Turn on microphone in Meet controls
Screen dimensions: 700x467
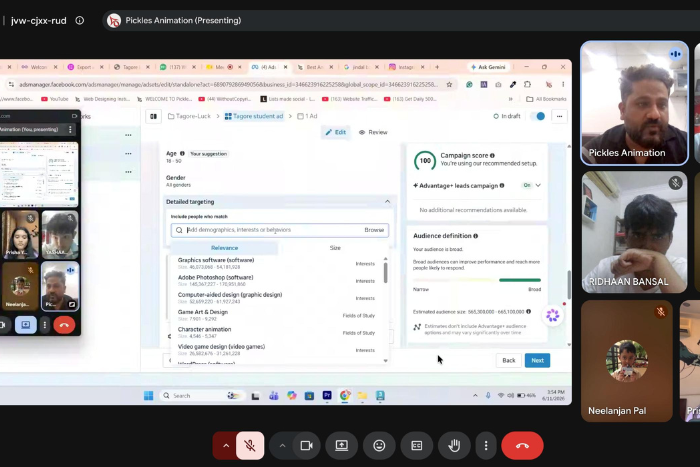coord(250,446)
